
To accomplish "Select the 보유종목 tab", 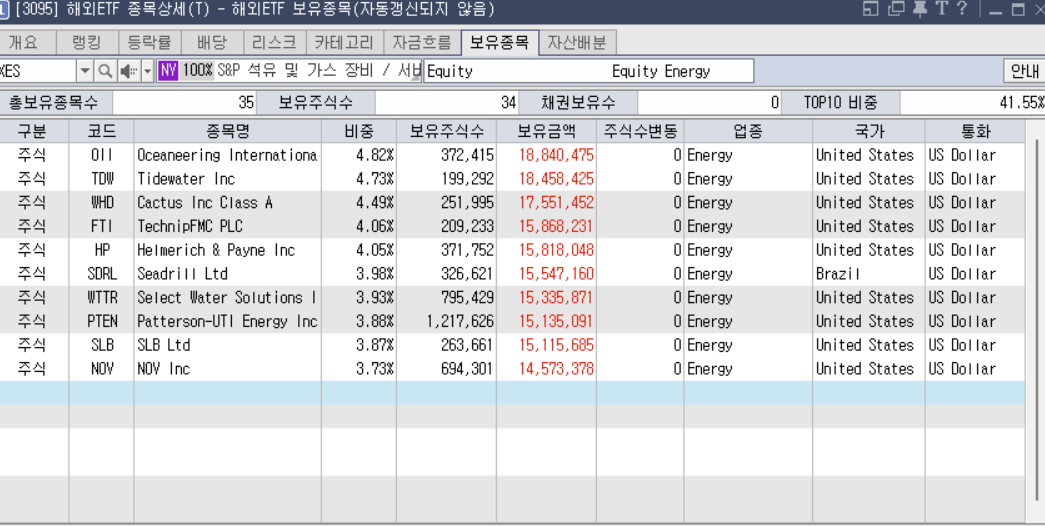I will (499, 43).
